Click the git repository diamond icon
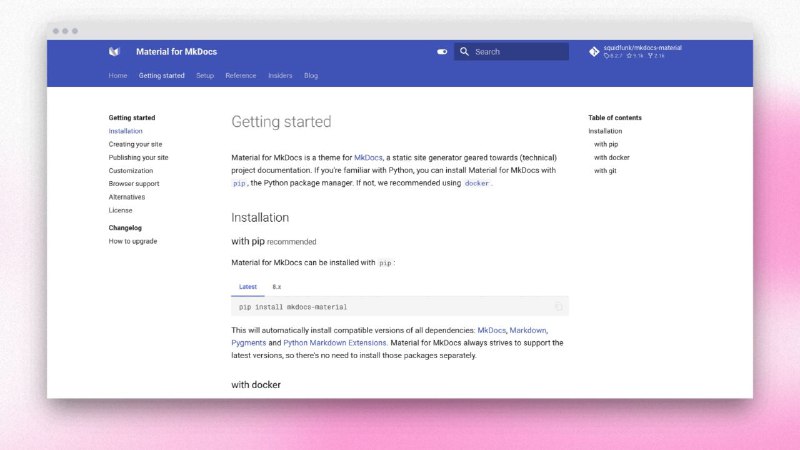800x450 pixels. click(594, 52)
